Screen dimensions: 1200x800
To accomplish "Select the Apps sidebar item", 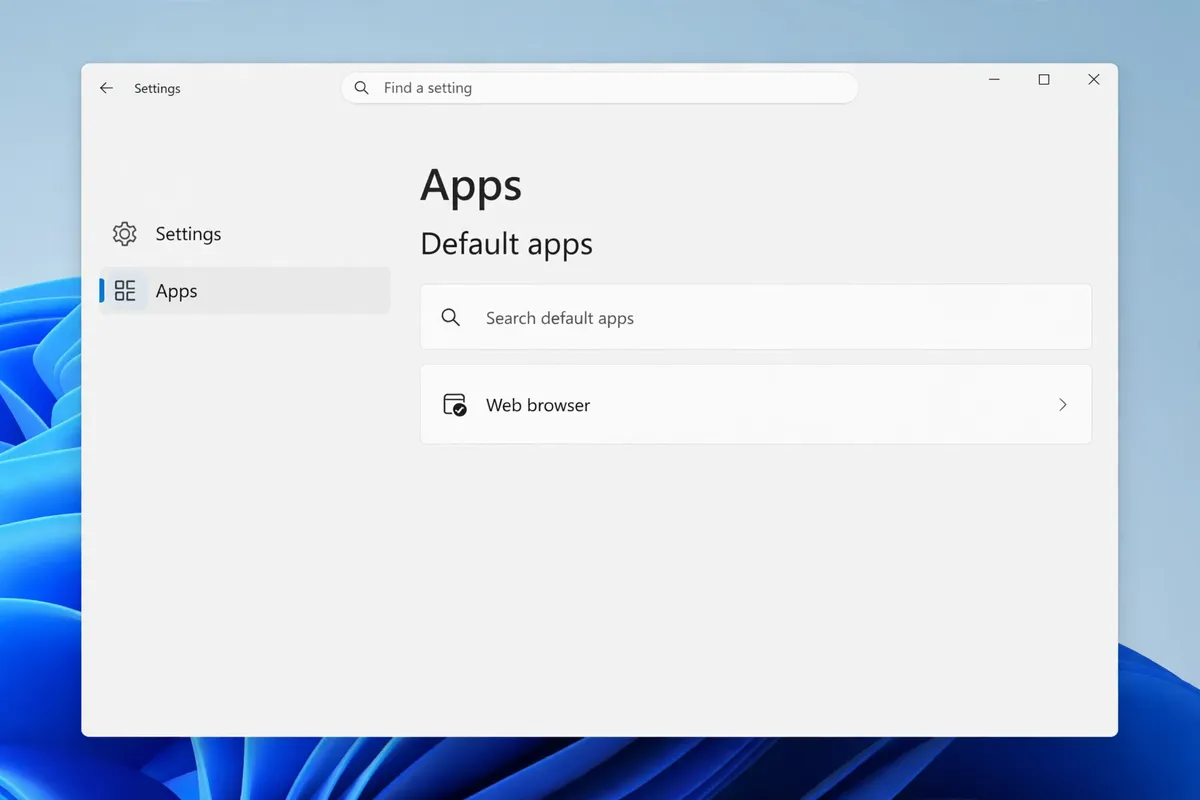I will click(245, 291).
